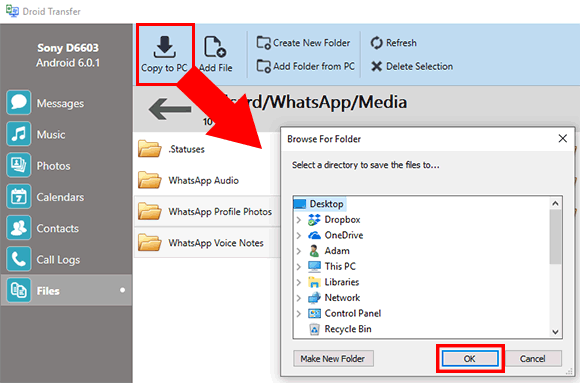Click the Photos label in sidebar
Screen dimensions: 580x383
pyautogui.click(x=53, y=166)
